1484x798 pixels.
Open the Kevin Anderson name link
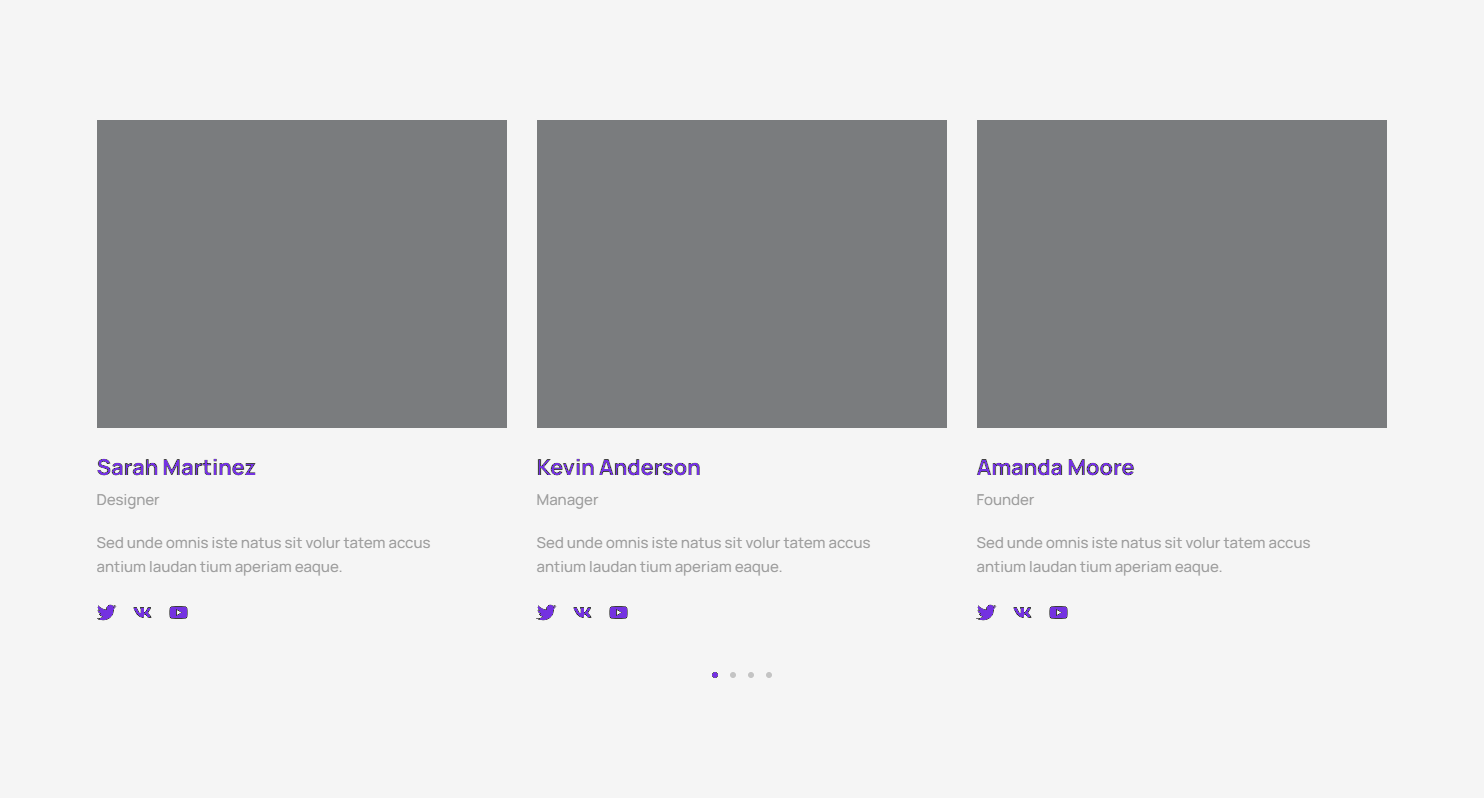click(618, 467)
